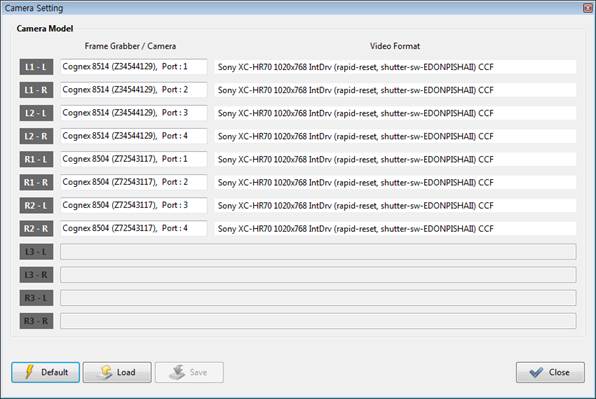The height and width of the screenshot is (399, 596).
Task: Click the Camera Model group label
Action: point(45,28)
